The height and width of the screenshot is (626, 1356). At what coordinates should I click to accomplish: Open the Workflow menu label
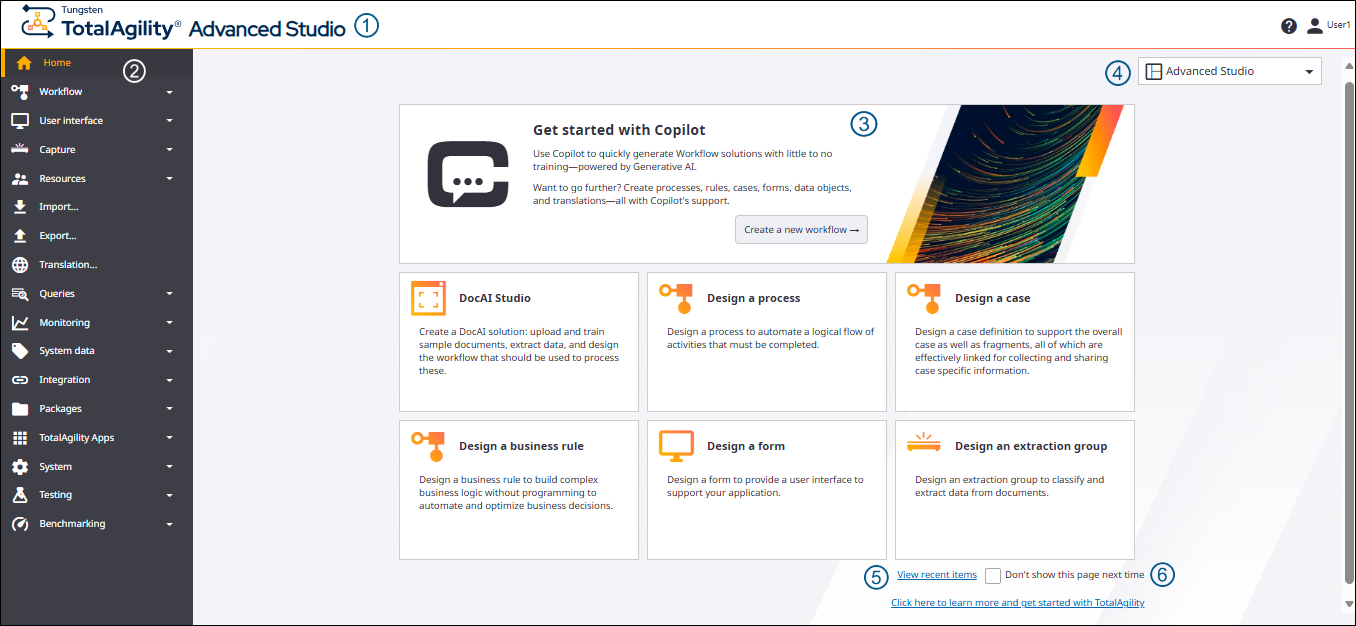coord(61,92)
